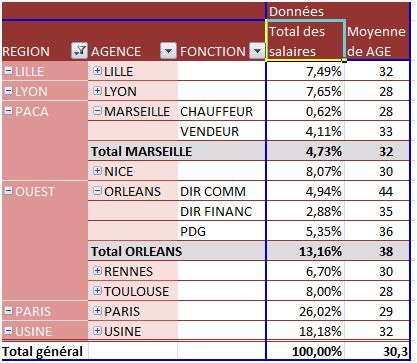Collapse the LYON region group
Image resolution: width=417 pixels, height=363 pixels.
click(9, 91)
